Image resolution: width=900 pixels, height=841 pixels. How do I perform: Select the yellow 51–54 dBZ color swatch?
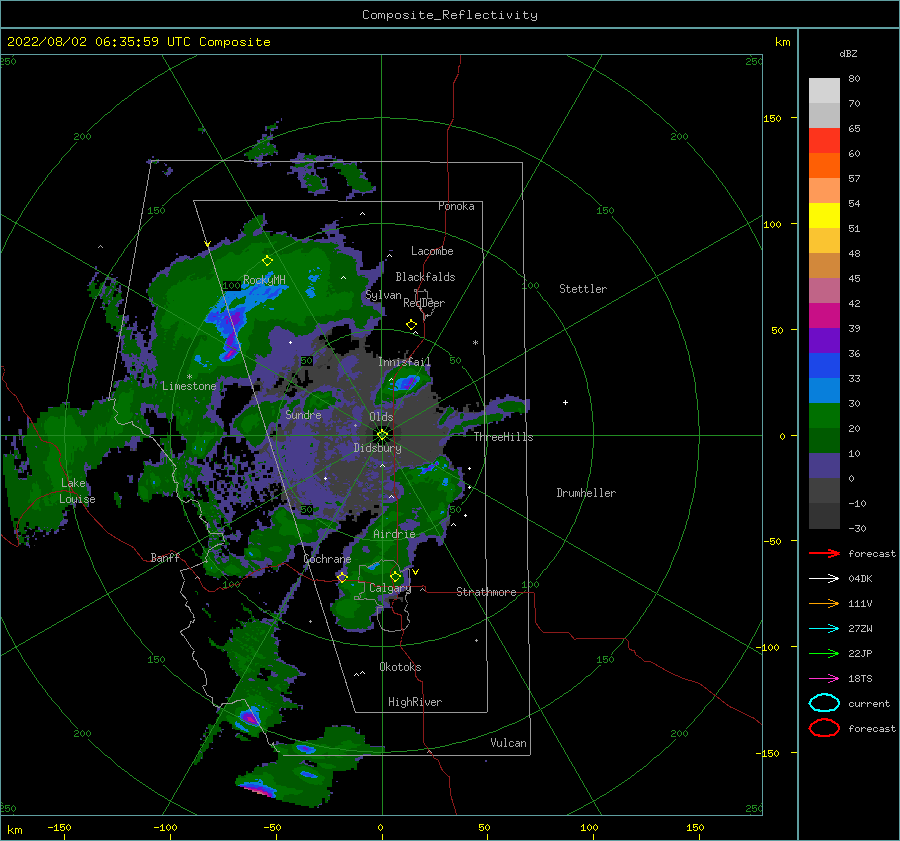(824, 216)
